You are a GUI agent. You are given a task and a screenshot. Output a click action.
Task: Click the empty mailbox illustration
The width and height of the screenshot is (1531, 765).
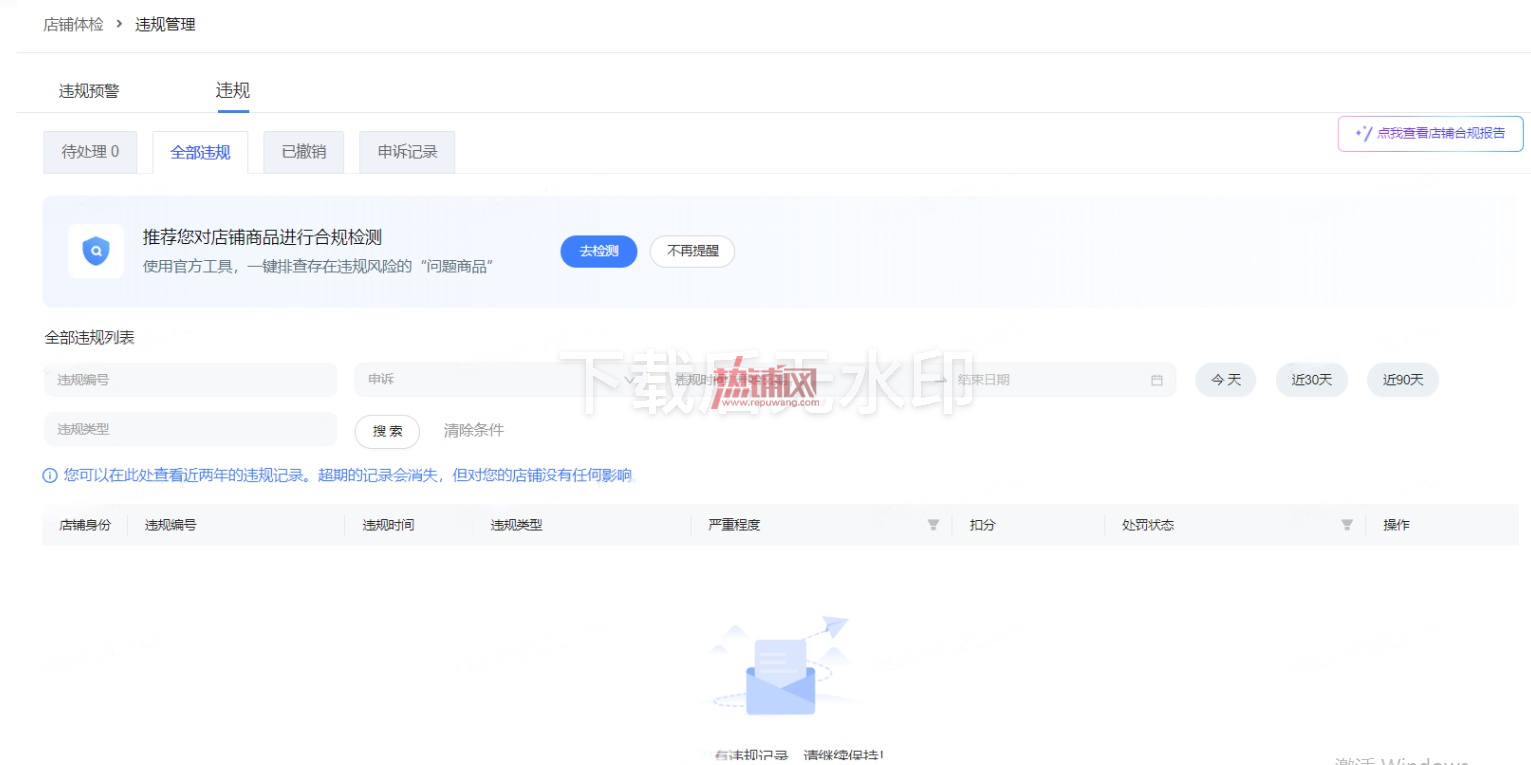781,665
